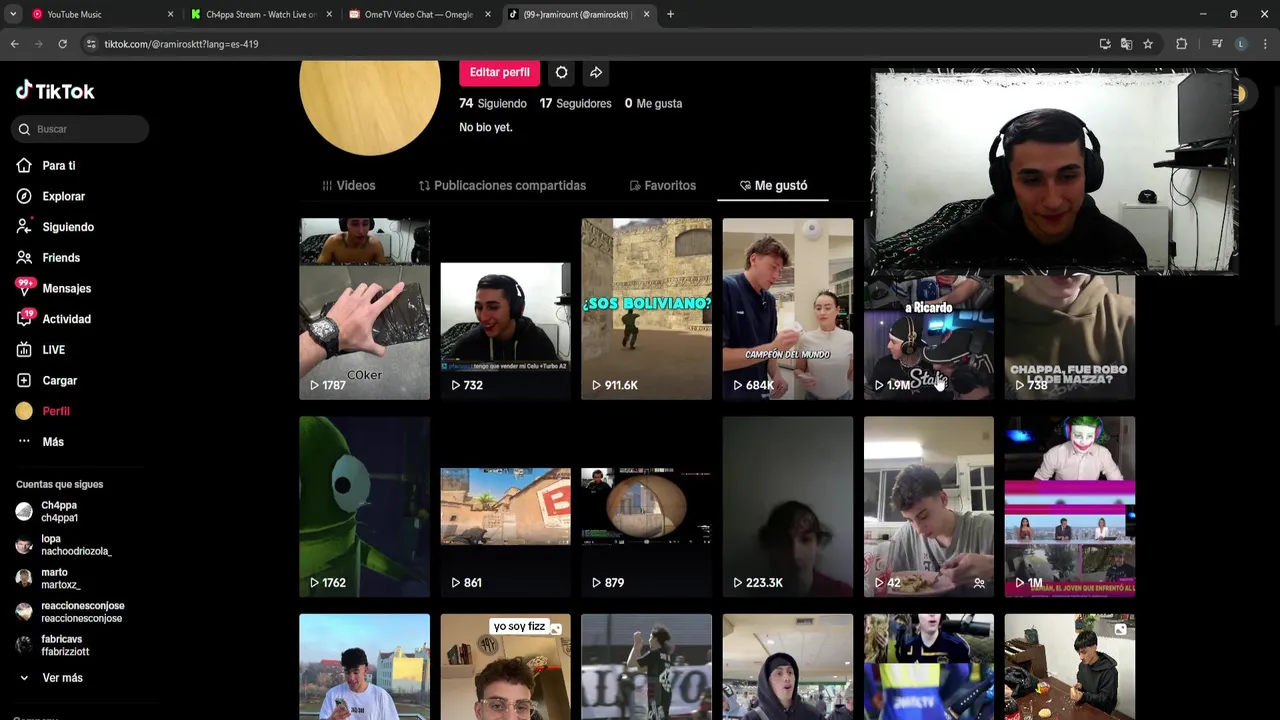
Task: Bookmark this page with star icon
Action: [x=1148, y=44]
